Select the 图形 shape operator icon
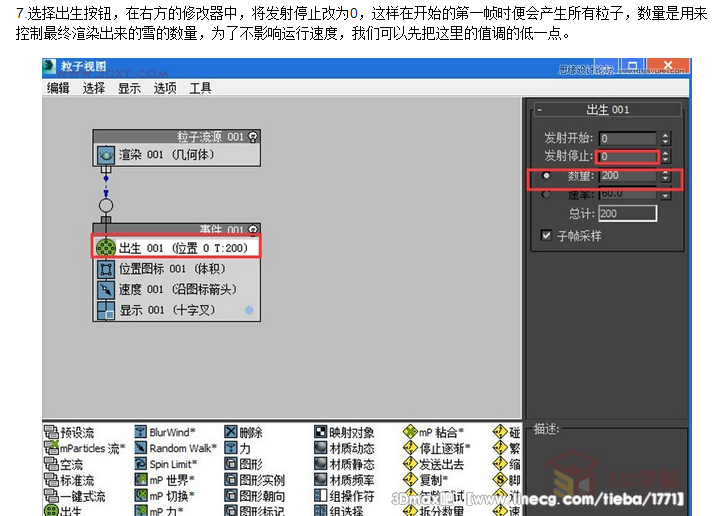The width and height of the screenshot is (713, 516). point(231,464)
